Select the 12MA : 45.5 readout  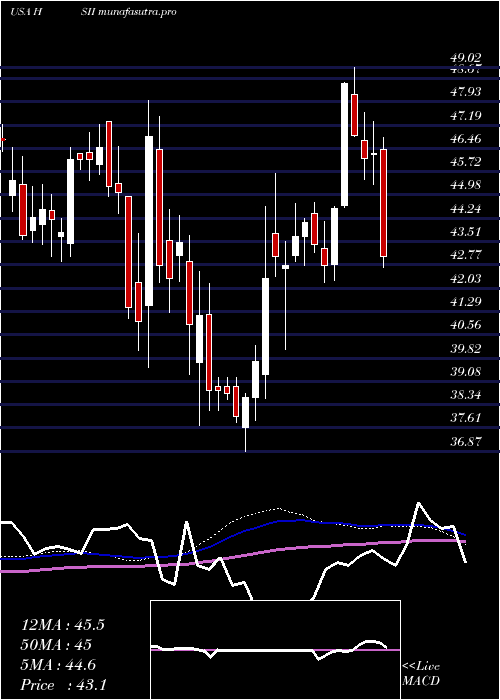[62, 625]
